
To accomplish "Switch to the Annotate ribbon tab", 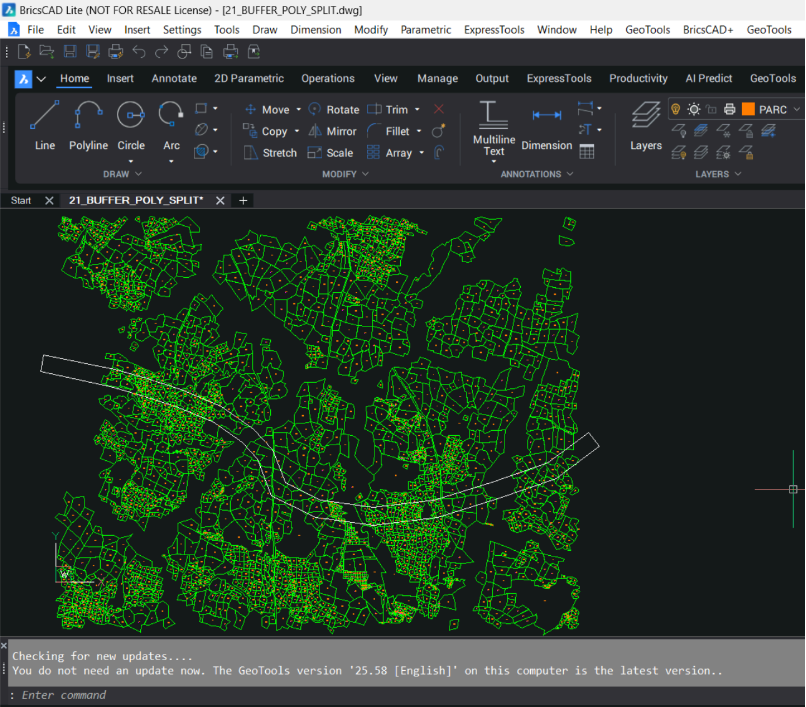I will 174,78.
